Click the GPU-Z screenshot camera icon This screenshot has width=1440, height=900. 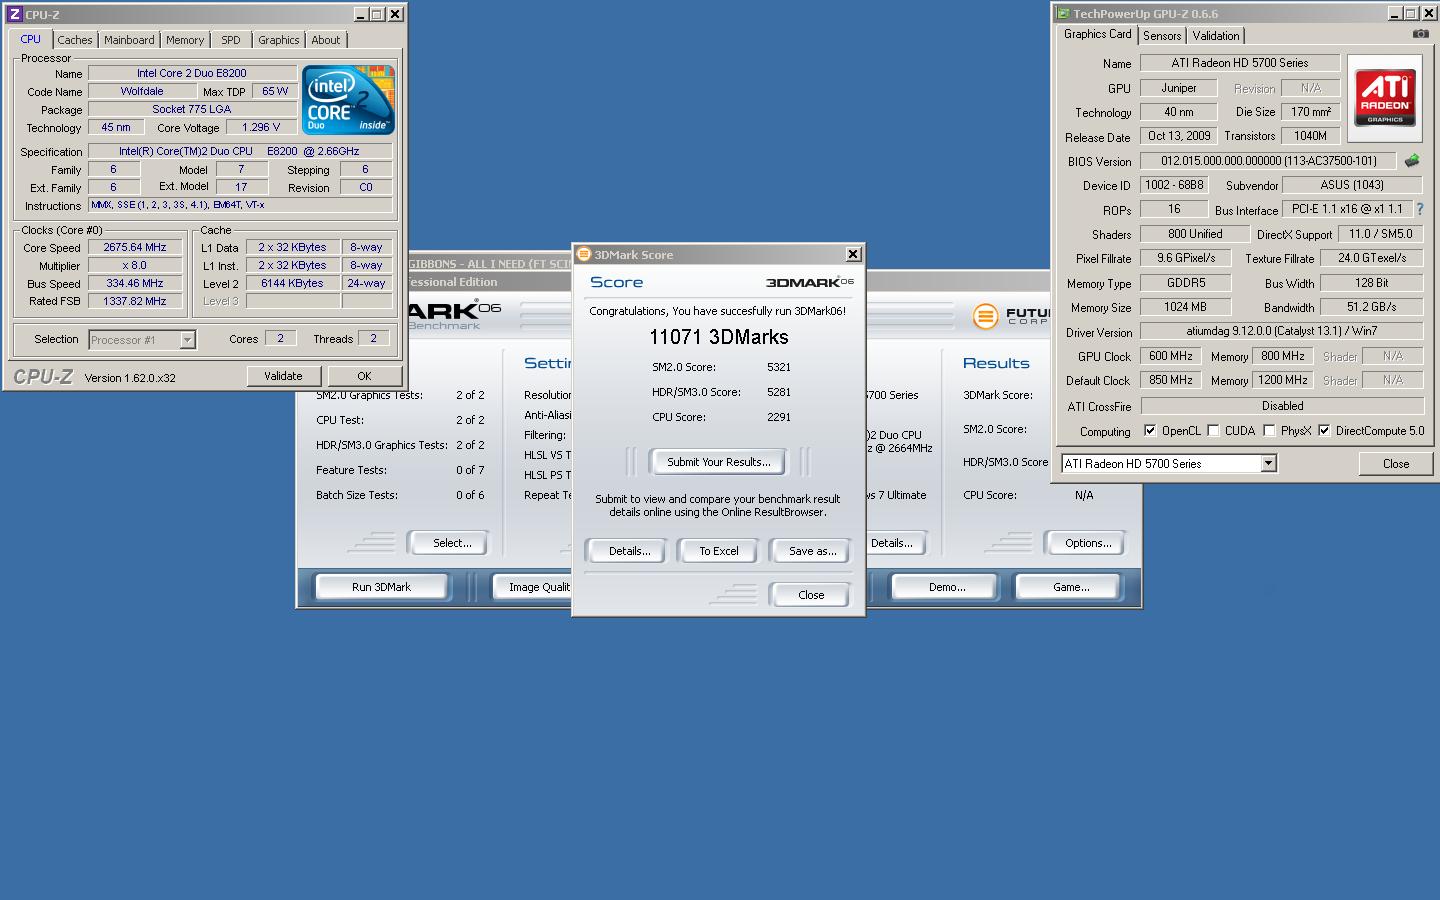tap(1420, 34)
